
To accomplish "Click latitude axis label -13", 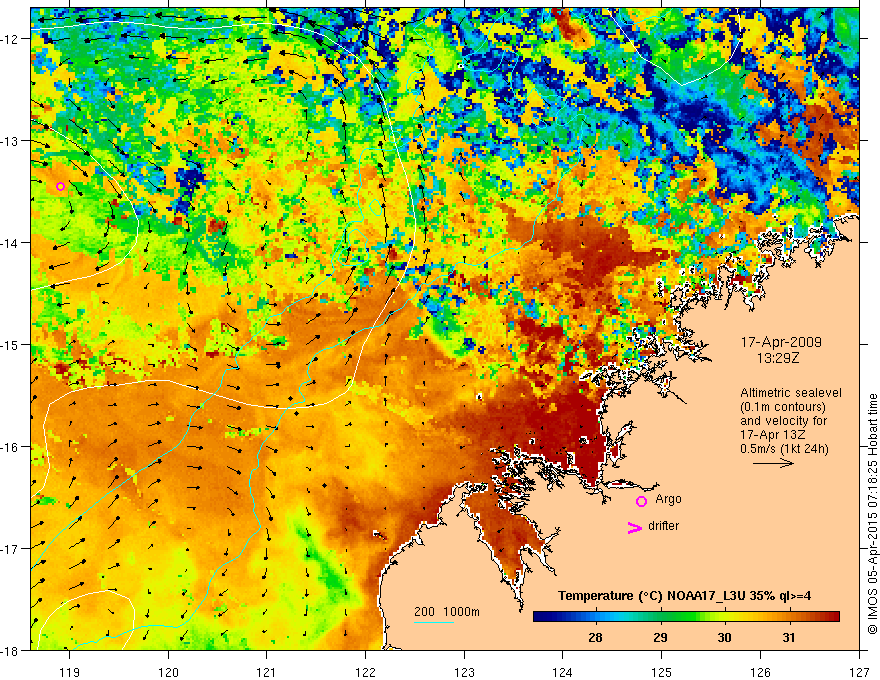I will pyautogui.click(x=11, y=141).
